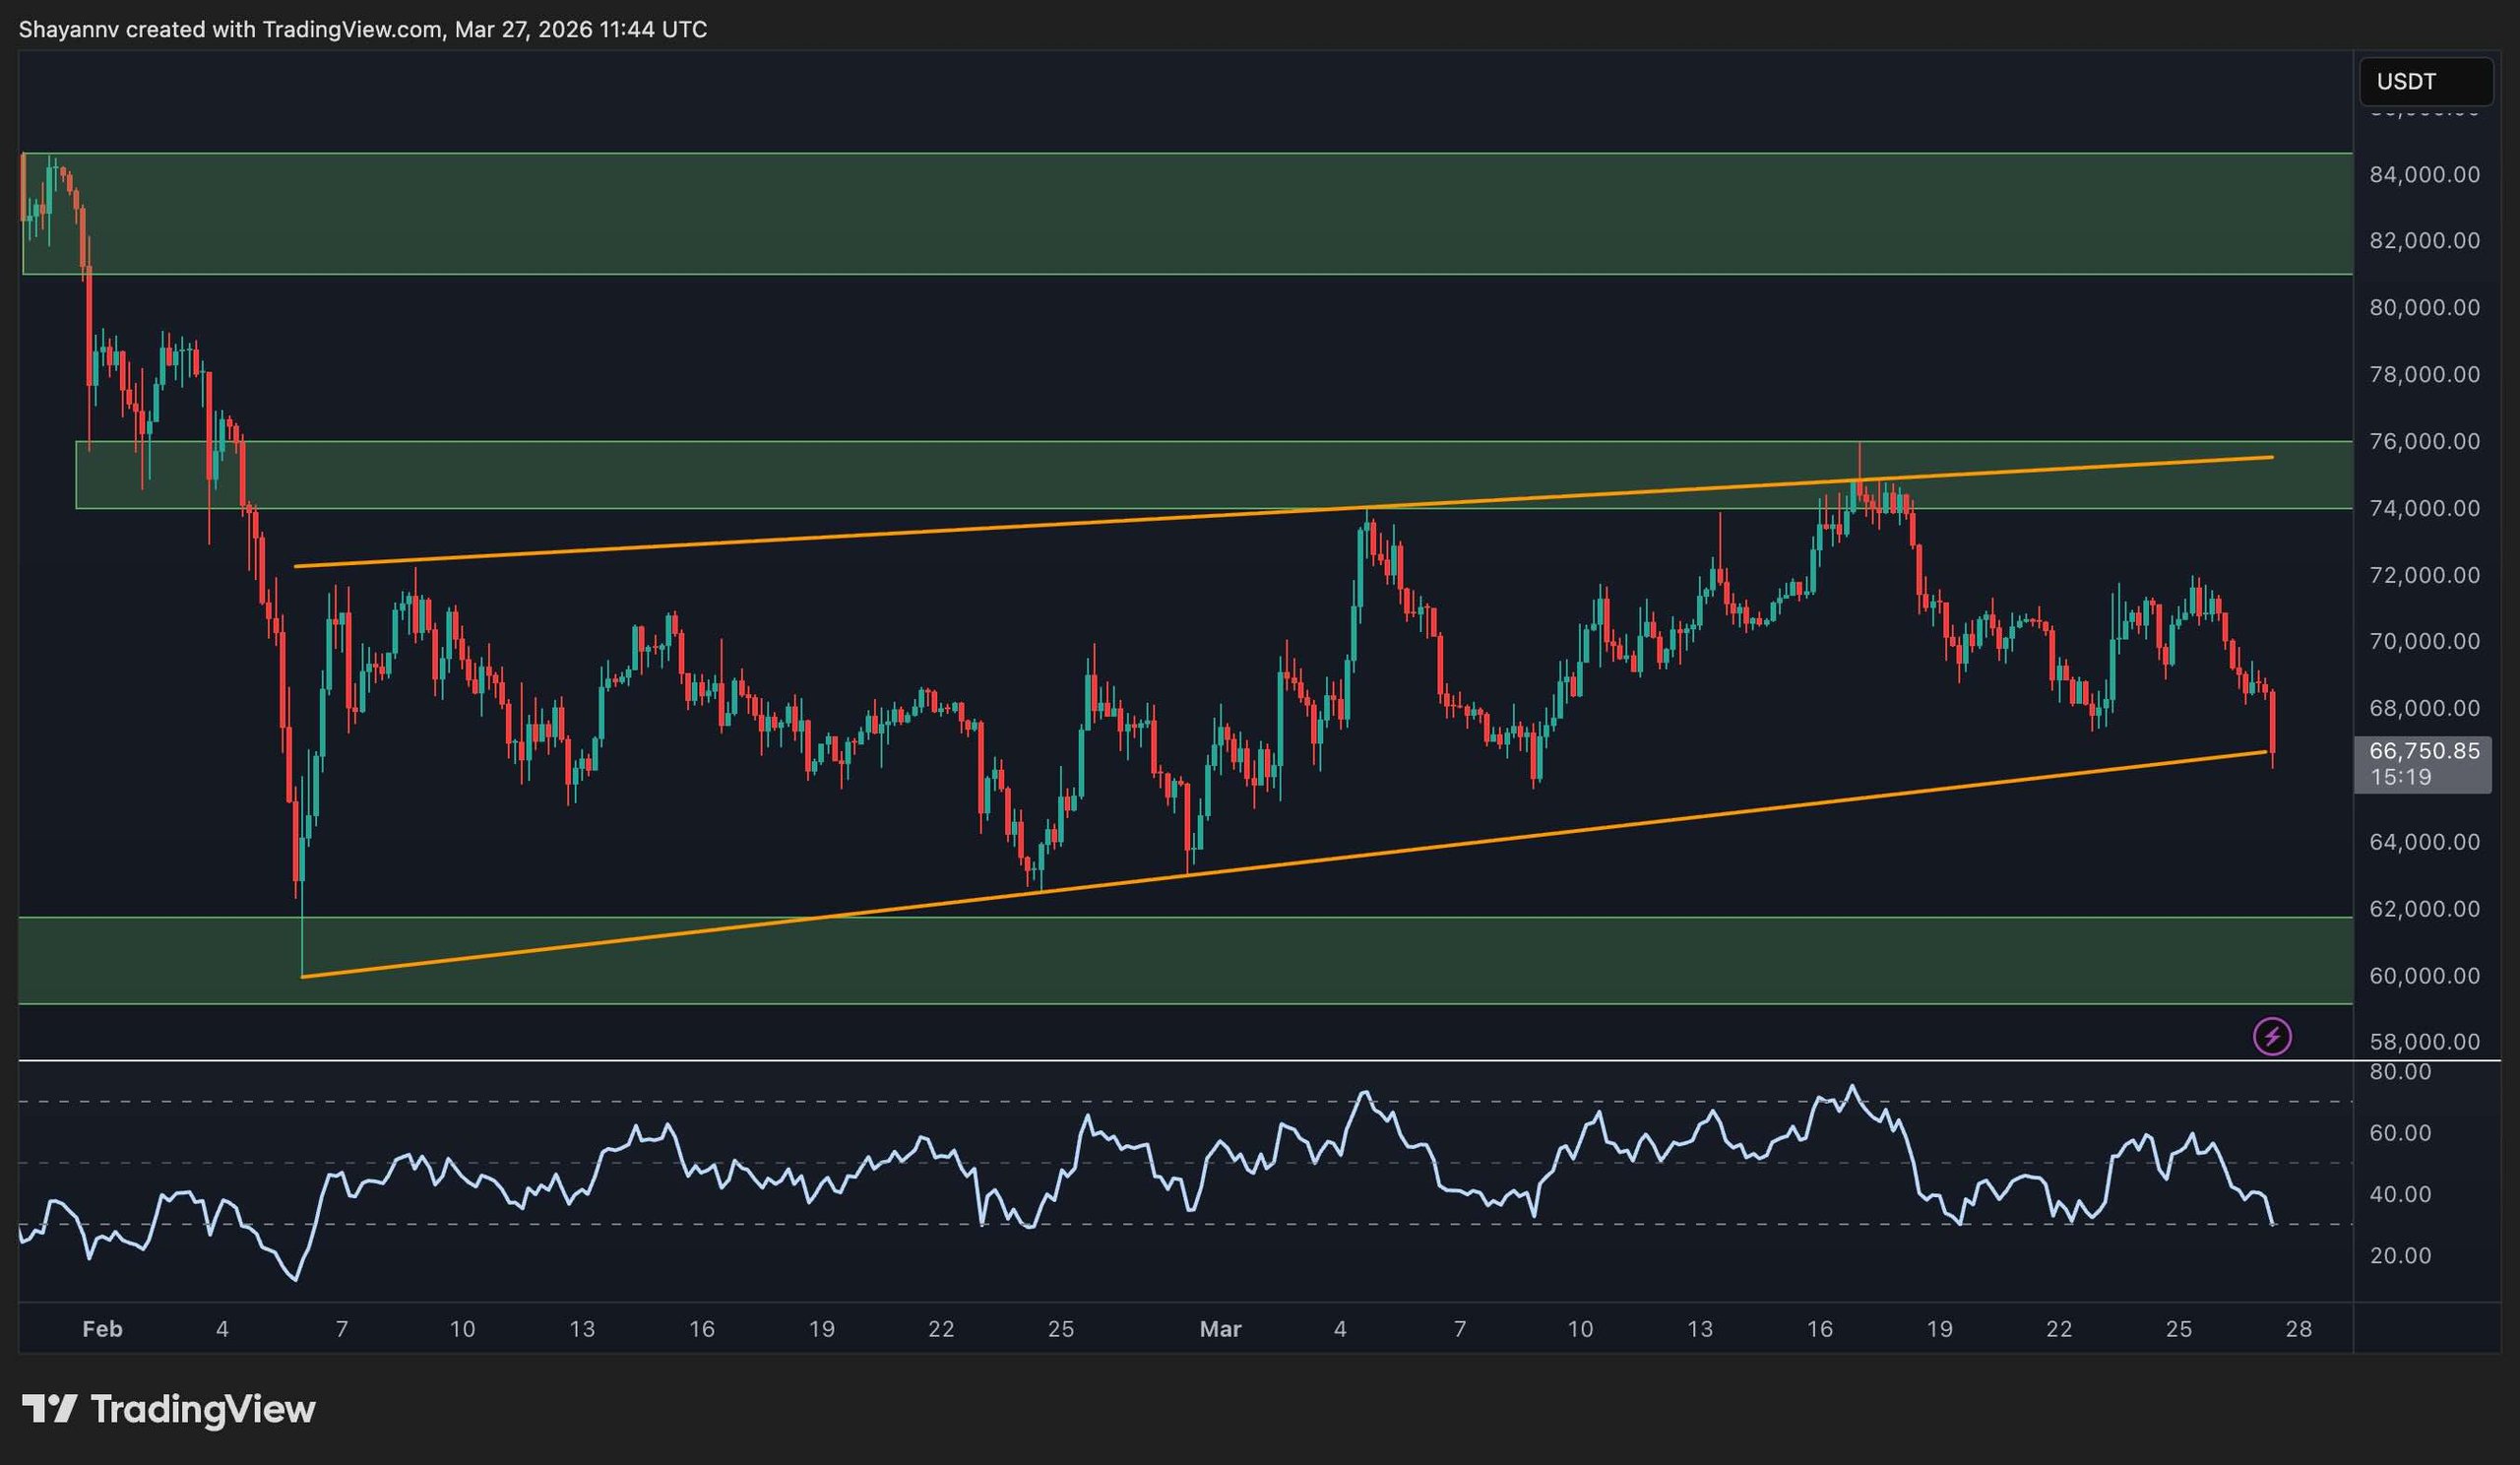Click the 28 date on time axis
This screenshot has height=1465, width=2520.
coord(2299,1329)
